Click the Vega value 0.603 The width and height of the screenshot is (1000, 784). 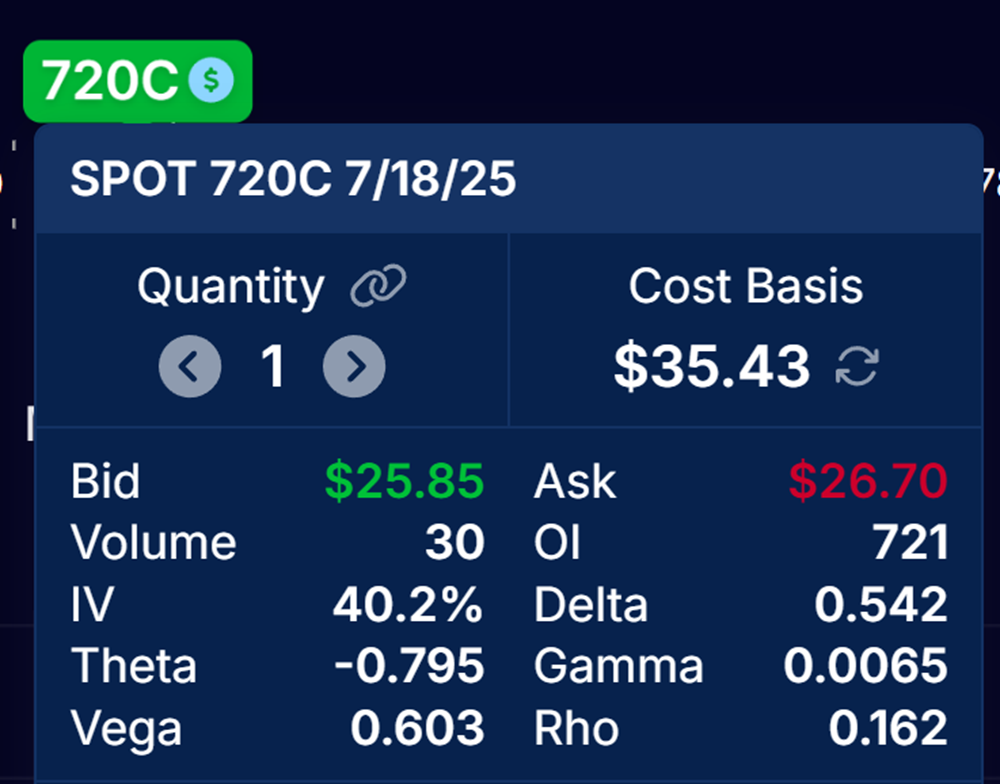click(x=417, y=727)
